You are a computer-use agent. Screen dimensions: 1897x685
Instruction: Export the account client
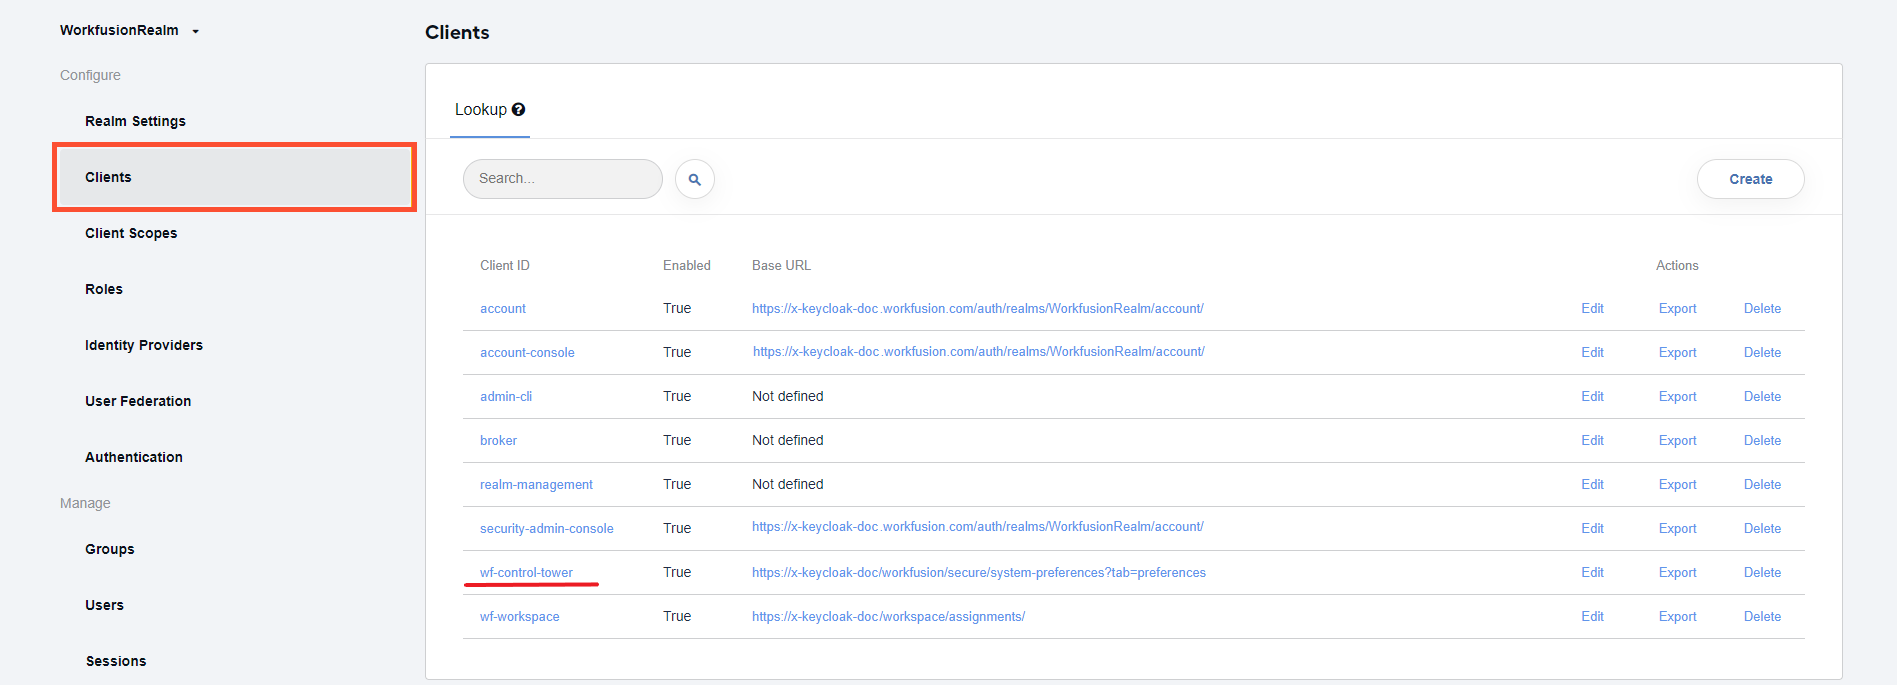(x=1677, y=309)
